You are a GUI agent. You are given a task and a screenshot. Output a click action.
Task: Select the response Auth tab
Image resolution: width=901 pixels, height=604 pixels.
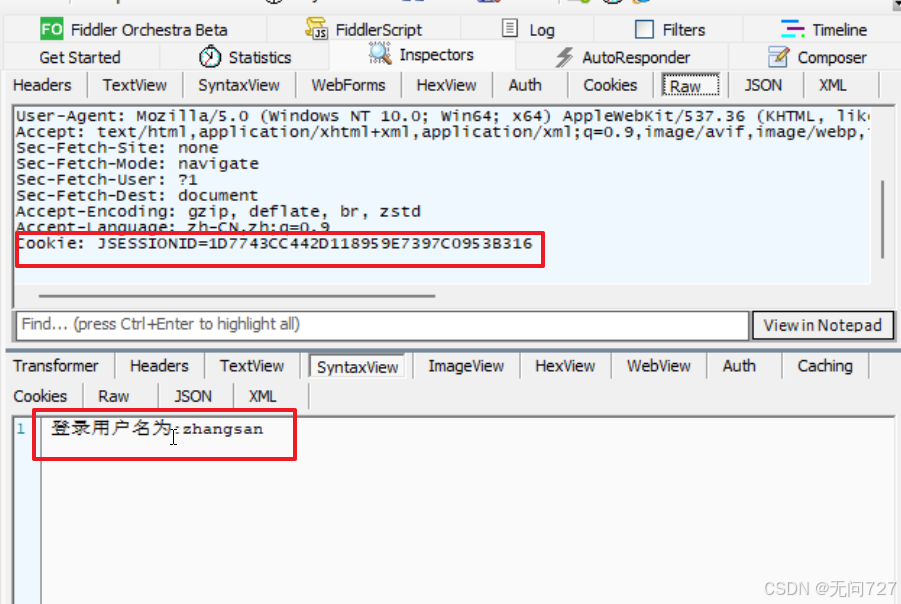click(x=739, y=366)
